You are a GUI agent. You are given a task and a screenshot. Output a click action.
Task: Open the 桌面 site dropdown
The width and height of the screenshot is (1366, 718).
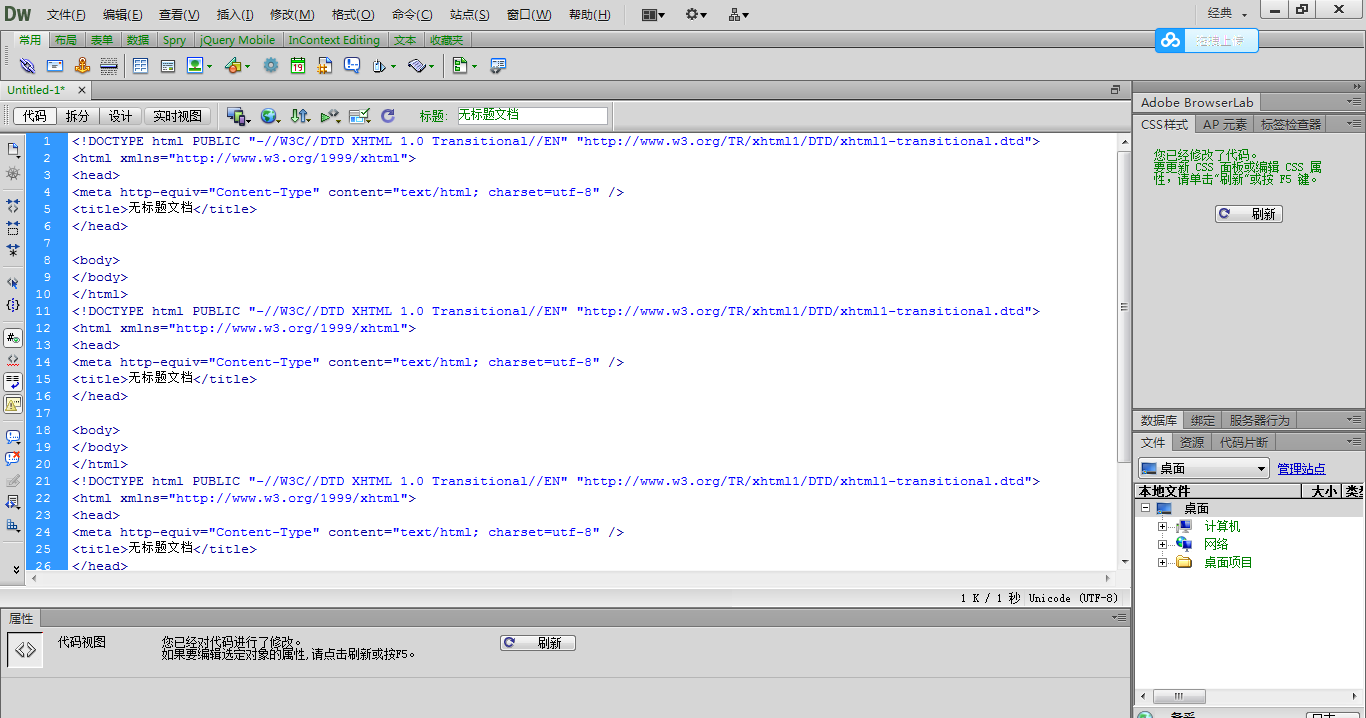click(x=1203, y=468)
